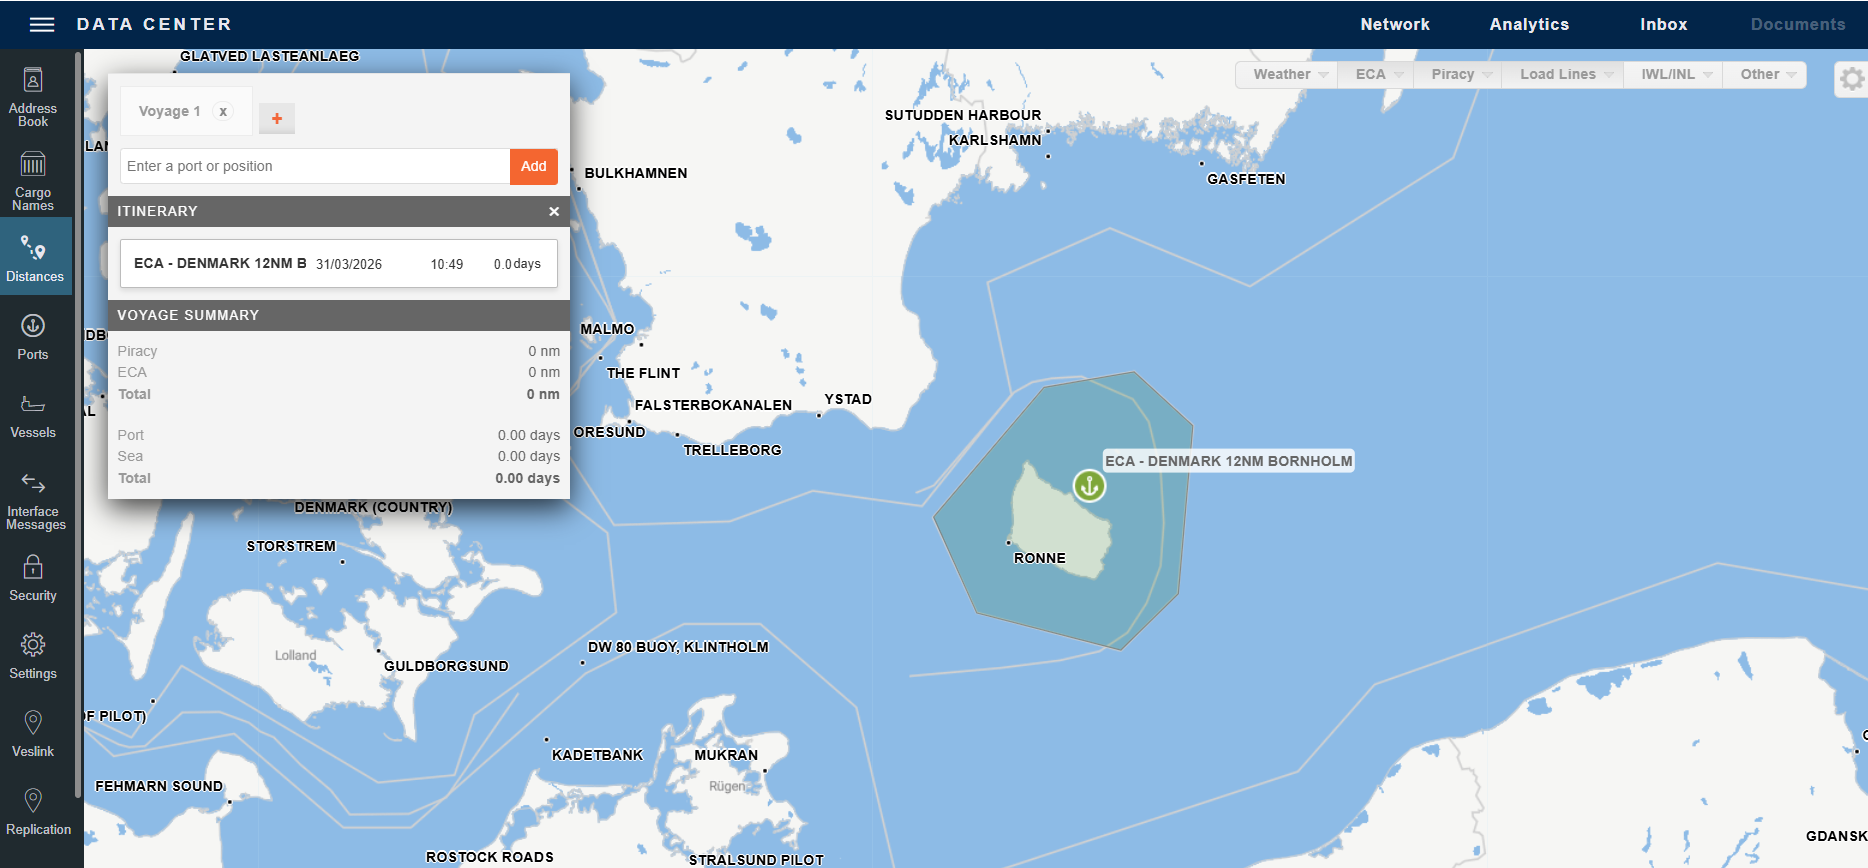Open Replication in sidebar
The height and width of the screenshot is (868, 1868).
point(38,812)
